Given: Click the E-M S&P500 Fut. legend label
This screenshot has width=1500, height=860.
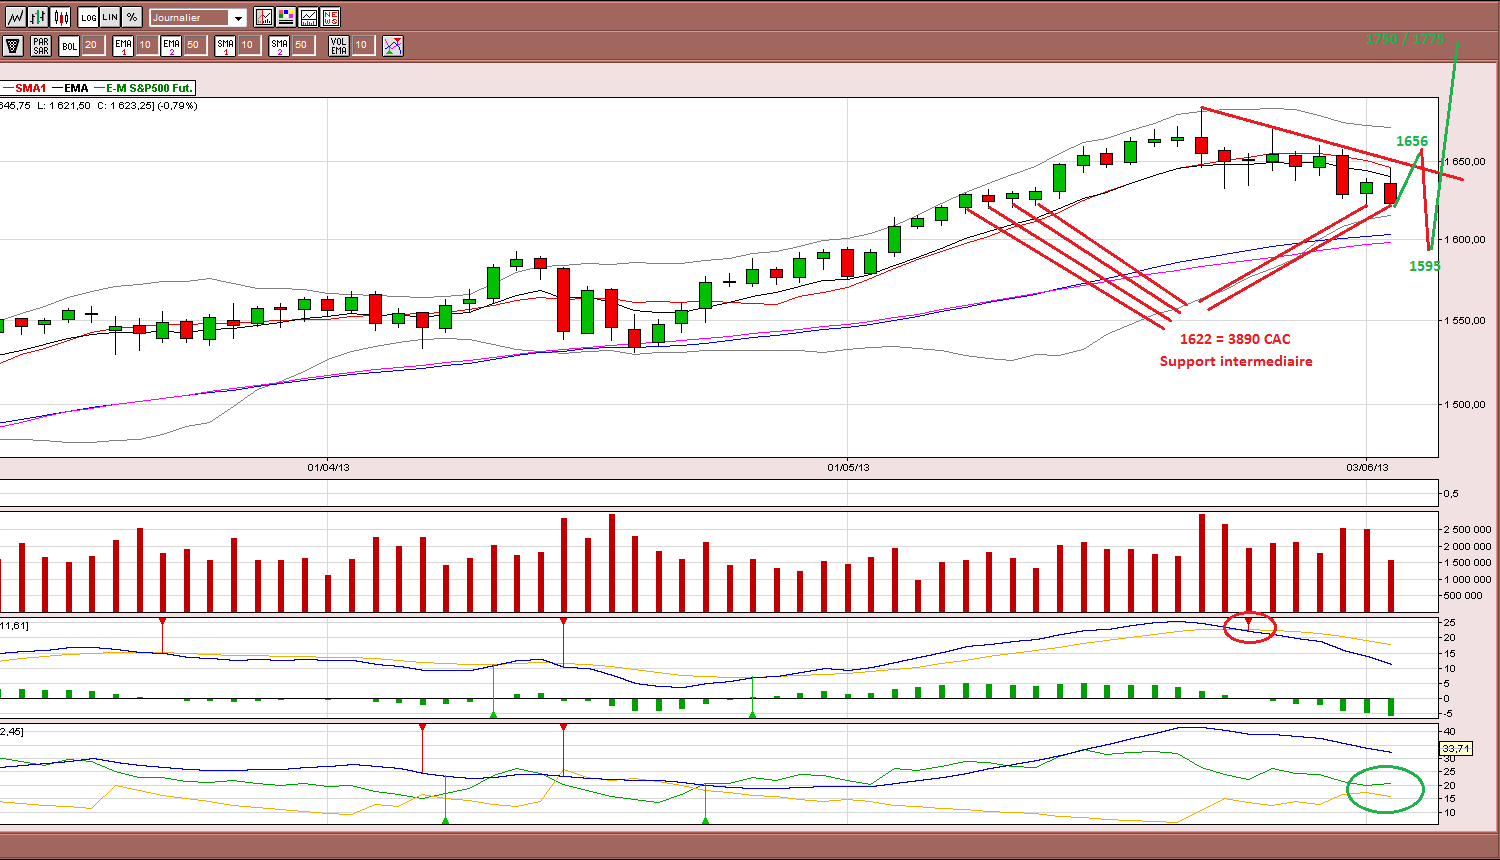Looking at the screenshot, I should point(149,88).
